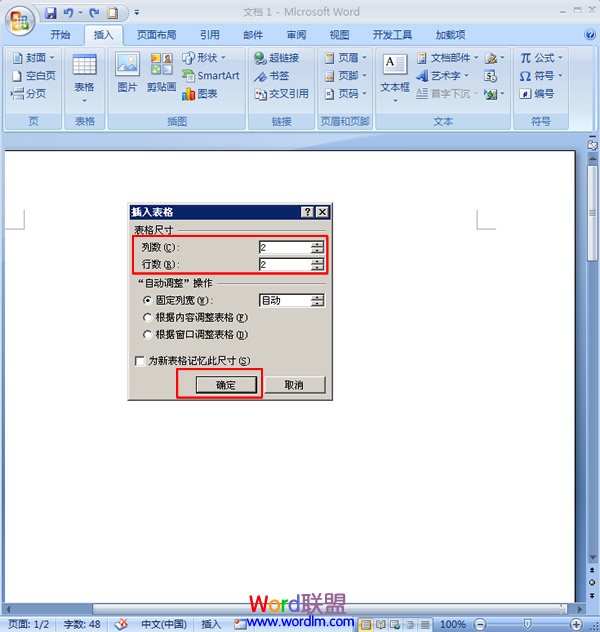Customize the quick access toolbar
The height and width of the screenshot is (632, 600).
(x=137, y=13)
